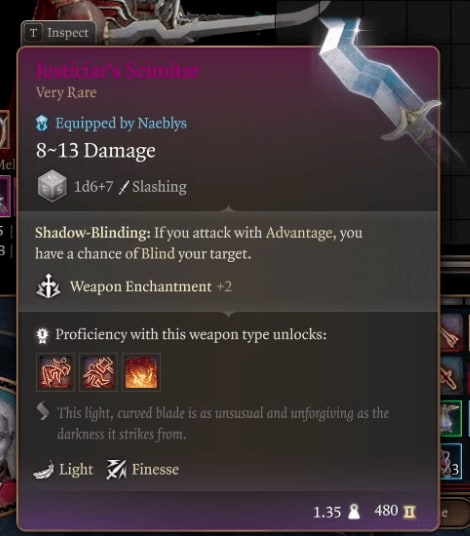Click the Inspect button

point(58,33)
